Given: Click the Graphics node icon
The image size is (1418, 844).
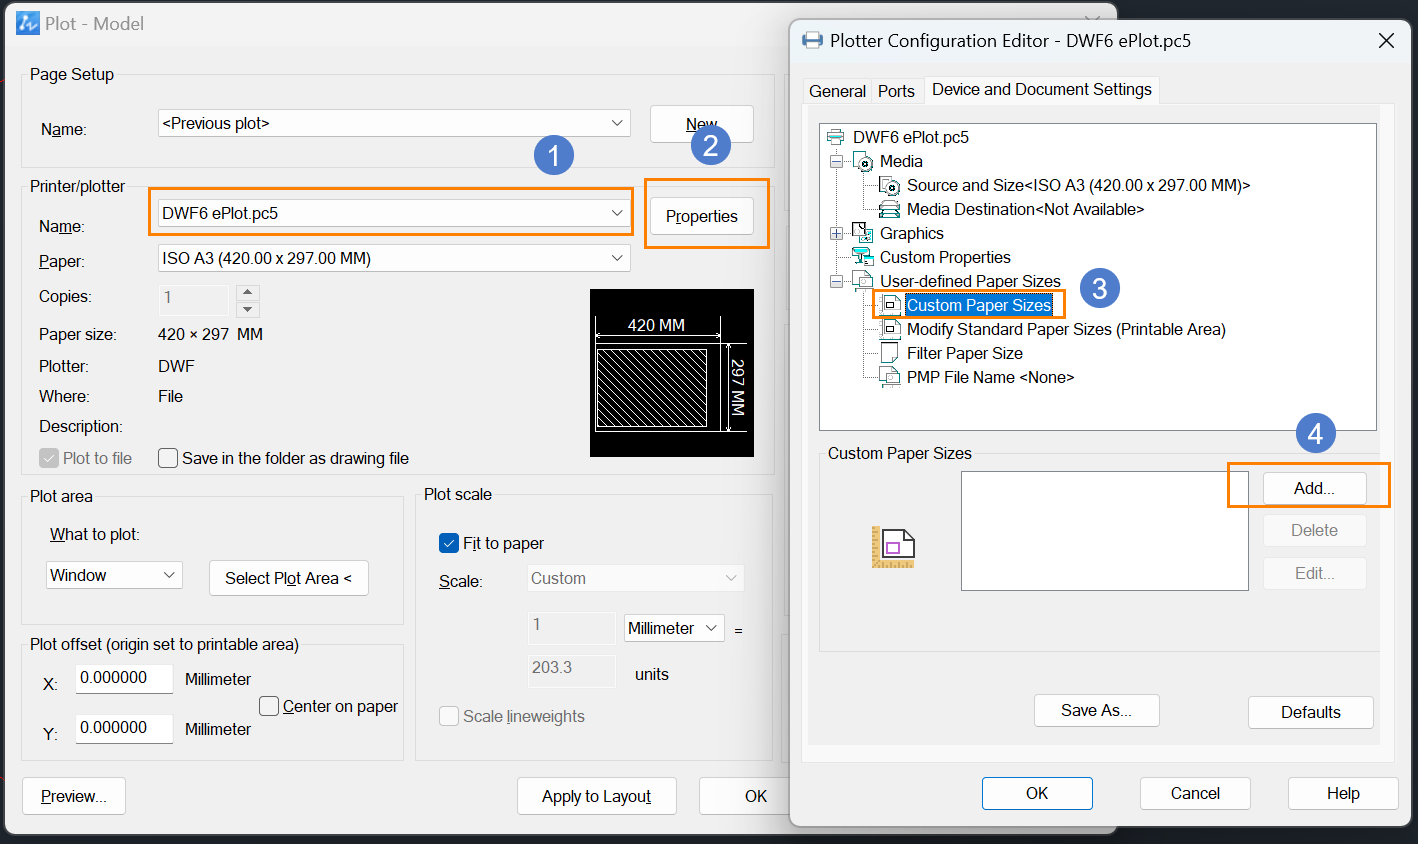Looking at the screenshot, I should 863,233.
